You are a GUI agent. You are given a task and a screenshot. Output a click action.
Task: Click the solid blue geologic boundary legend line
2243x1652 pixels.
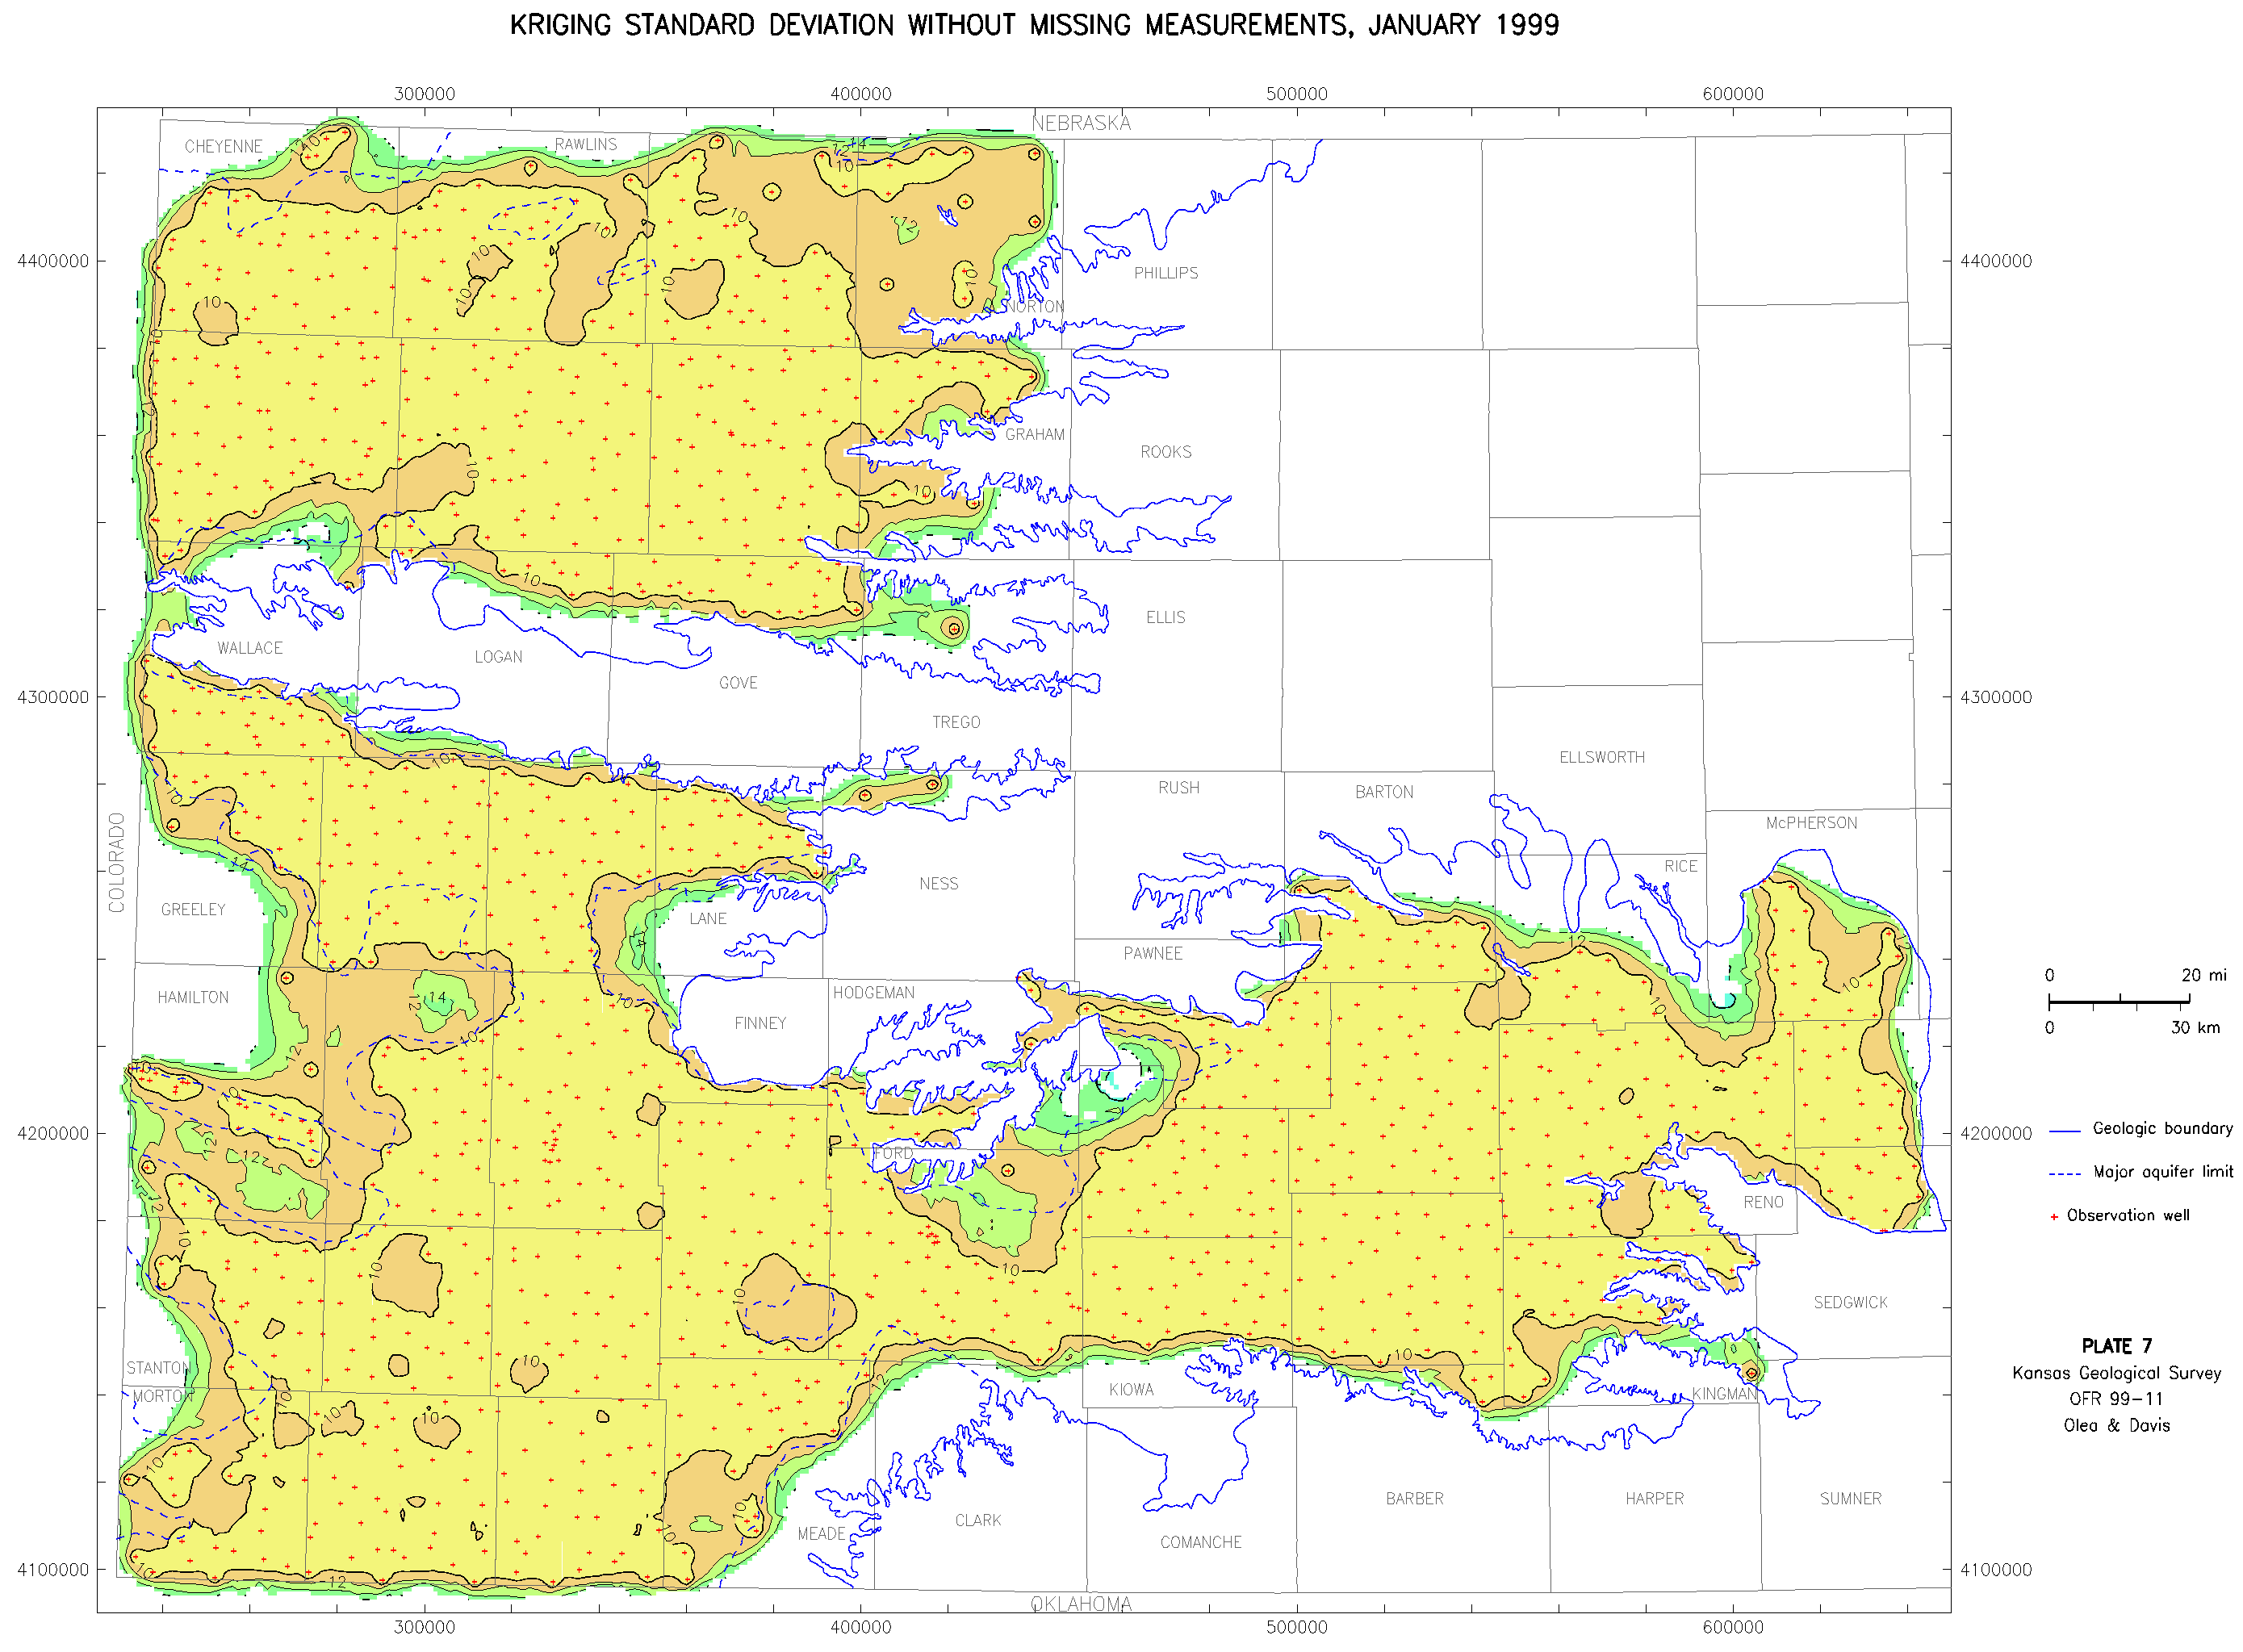[2064, 1130]
